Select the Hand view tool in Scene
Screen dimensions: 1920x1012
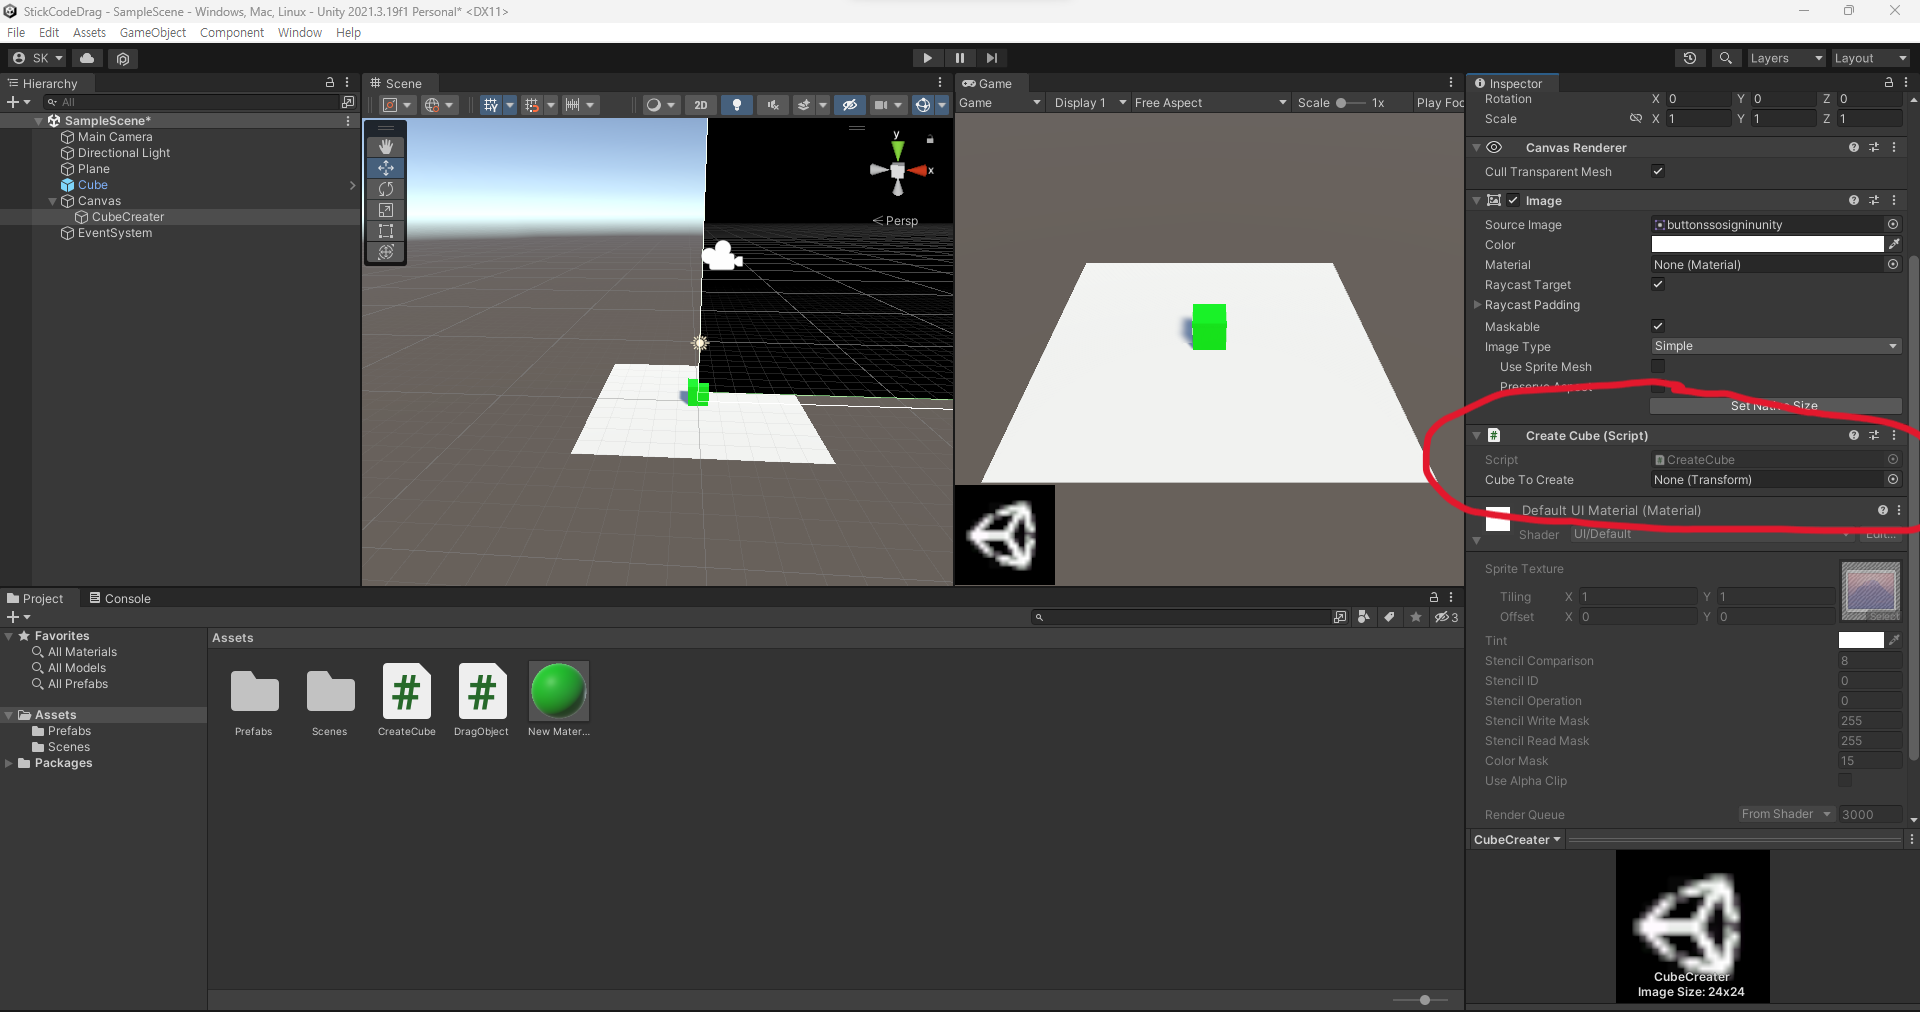pyautogui.click(x=386, y=147)
